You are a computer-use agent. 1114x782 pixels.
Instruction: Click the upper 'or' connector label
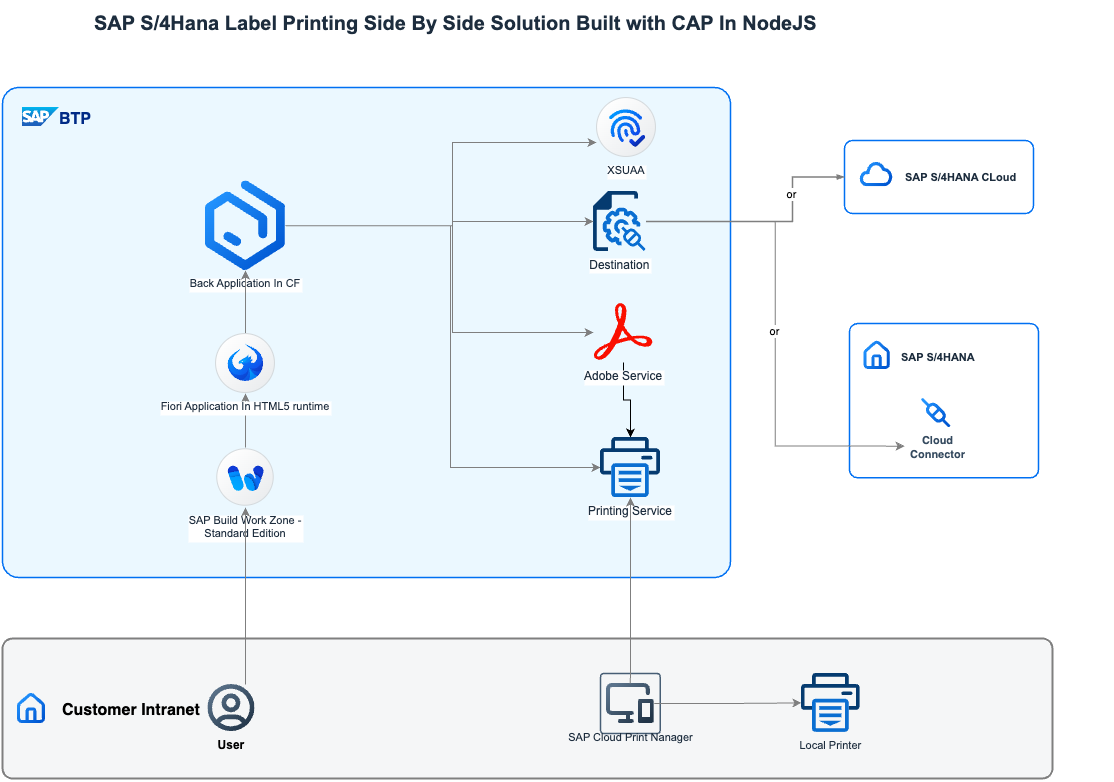pyautogui.click(x=790, y=194)
